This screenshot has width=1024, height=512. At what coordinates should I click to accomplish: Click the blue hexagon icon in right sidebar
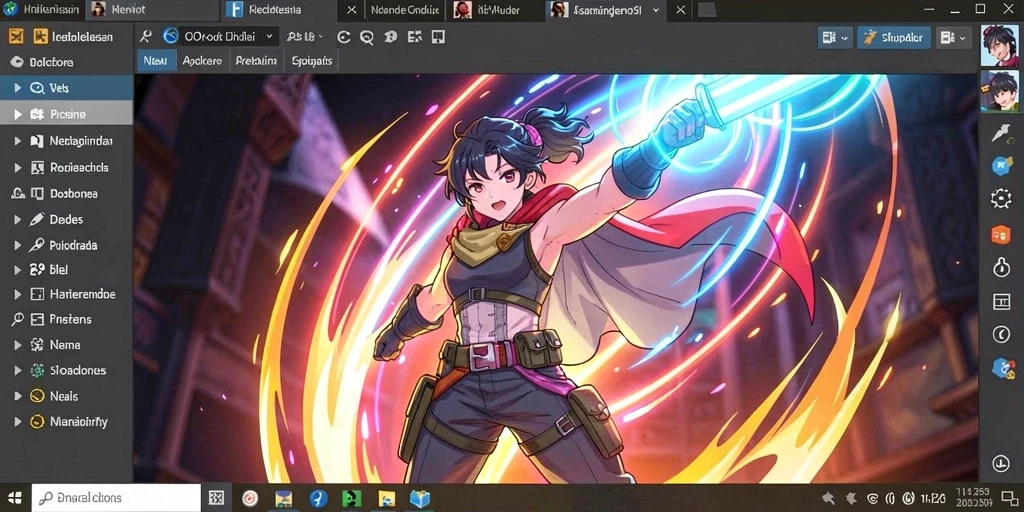coord(1000,166)
